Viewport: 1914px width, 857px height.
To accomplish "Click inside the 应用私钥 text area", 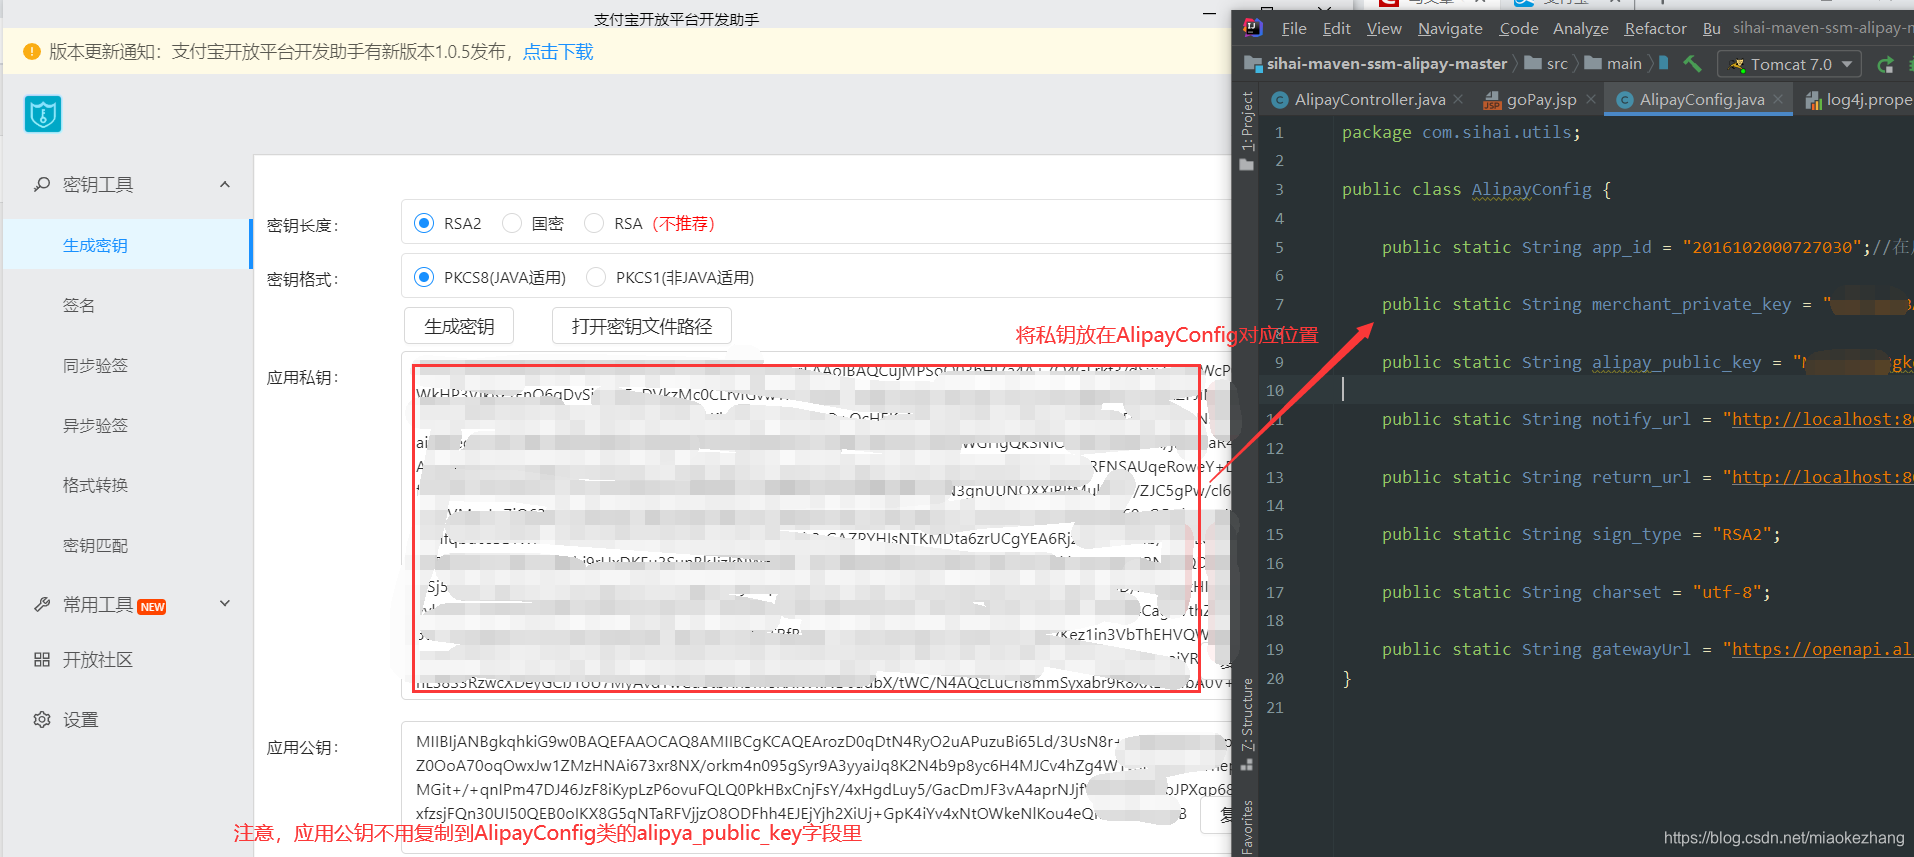I will (816, 525).
